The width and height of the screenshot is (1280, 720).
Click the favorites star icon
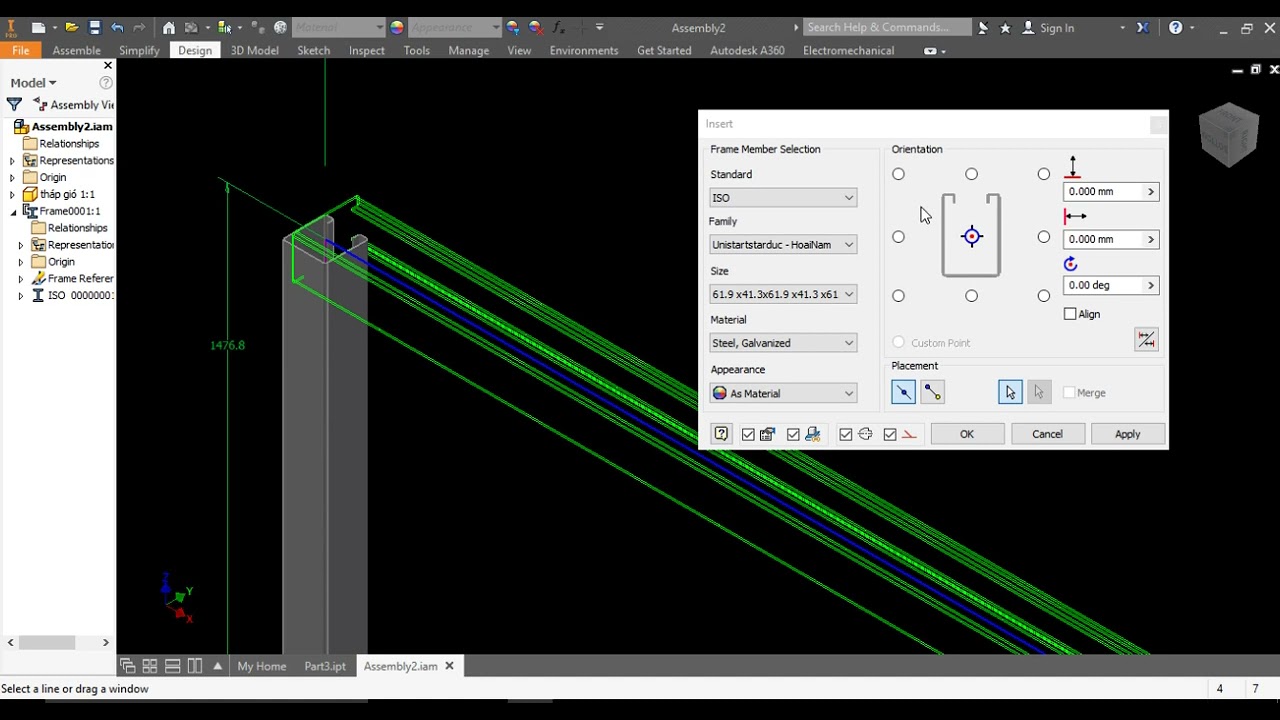[1005, 28]
